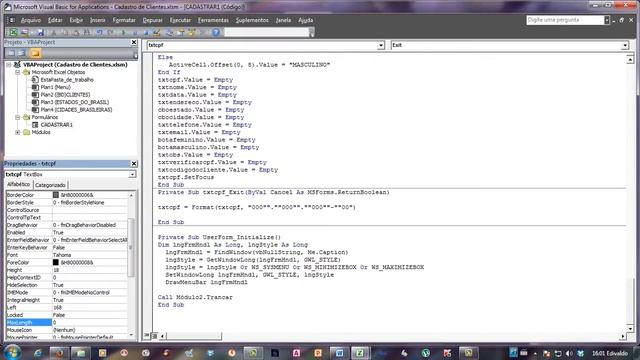The width and height of the screenshot is (640, 360).
Task: Click the Windows Start button
Action: tap(13, 353)
